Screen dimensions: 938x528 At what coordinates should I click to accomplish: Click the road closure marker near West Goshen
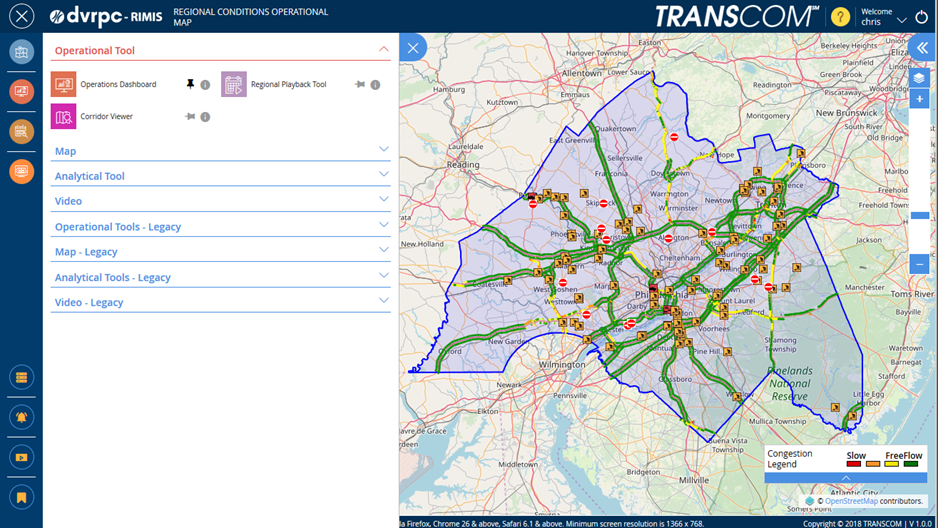[563, 282]
